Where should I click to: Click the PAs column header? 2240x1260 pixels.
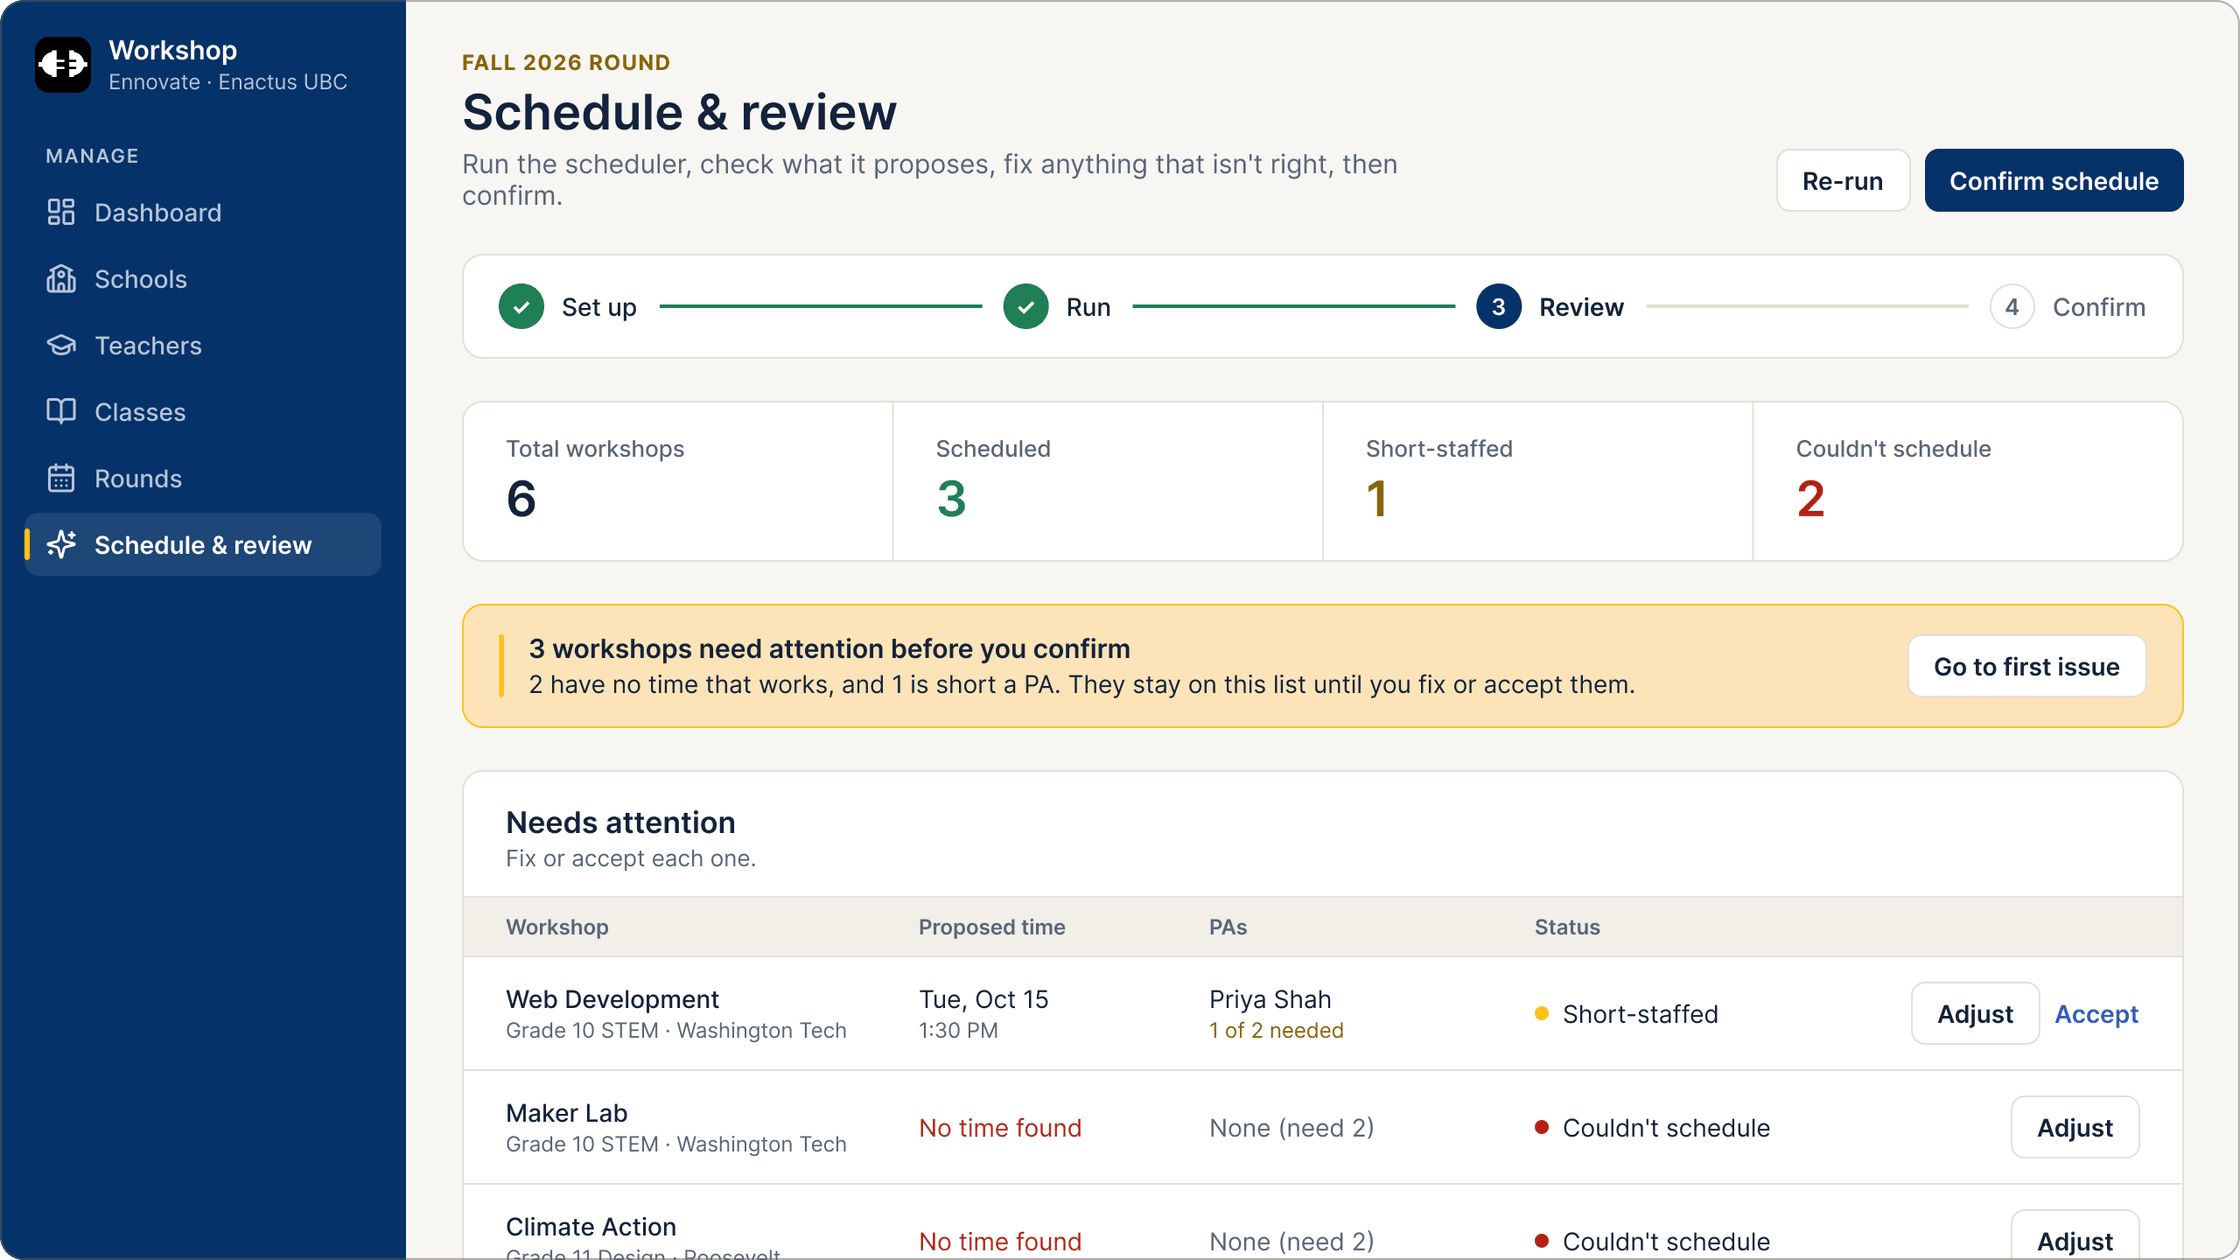click(1228, 927)
